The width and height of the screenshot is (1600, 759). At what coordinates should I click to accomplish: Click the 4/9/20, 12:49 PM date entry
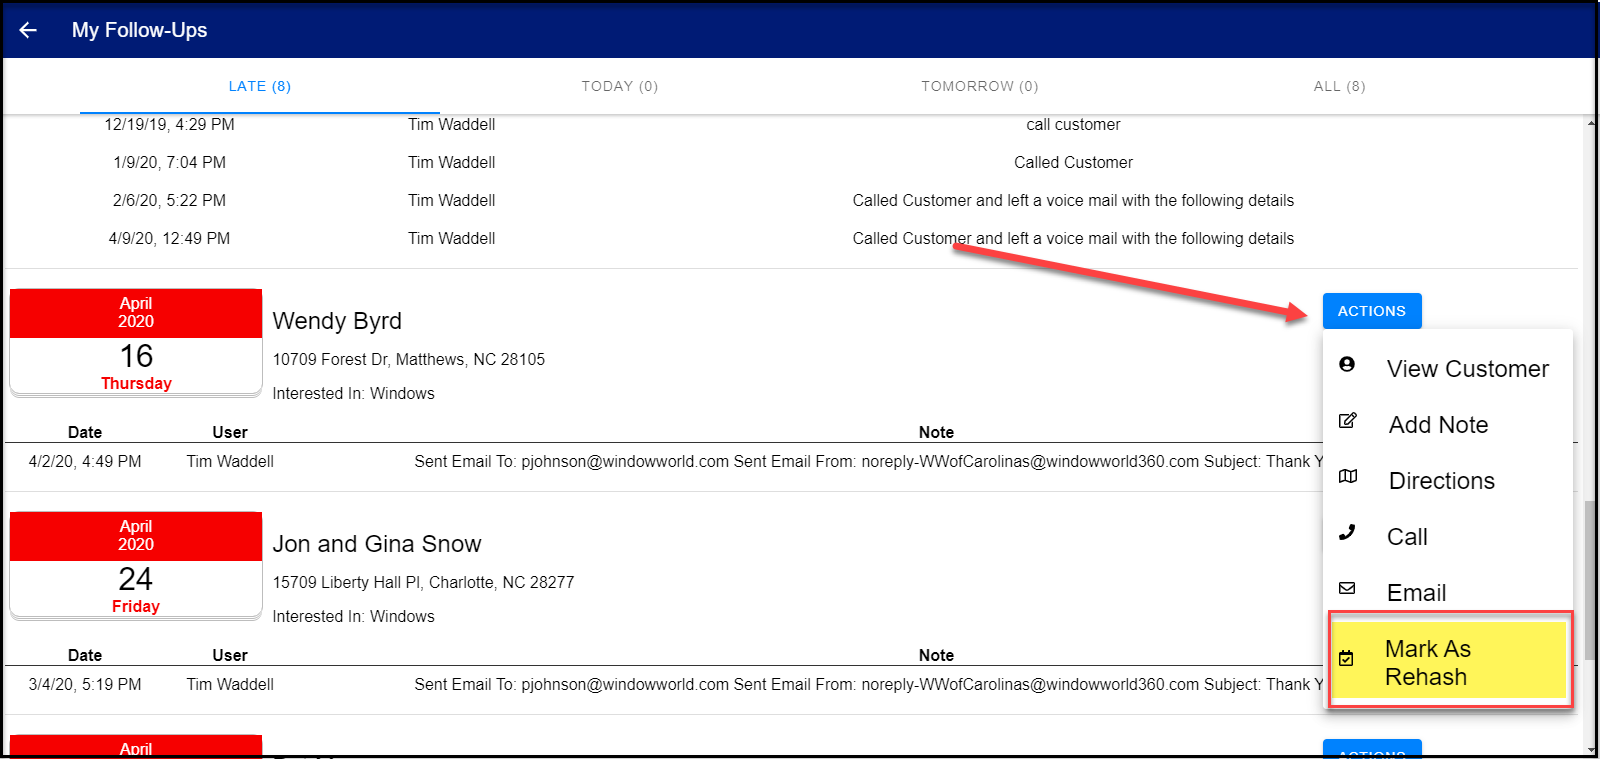[170, 238]
